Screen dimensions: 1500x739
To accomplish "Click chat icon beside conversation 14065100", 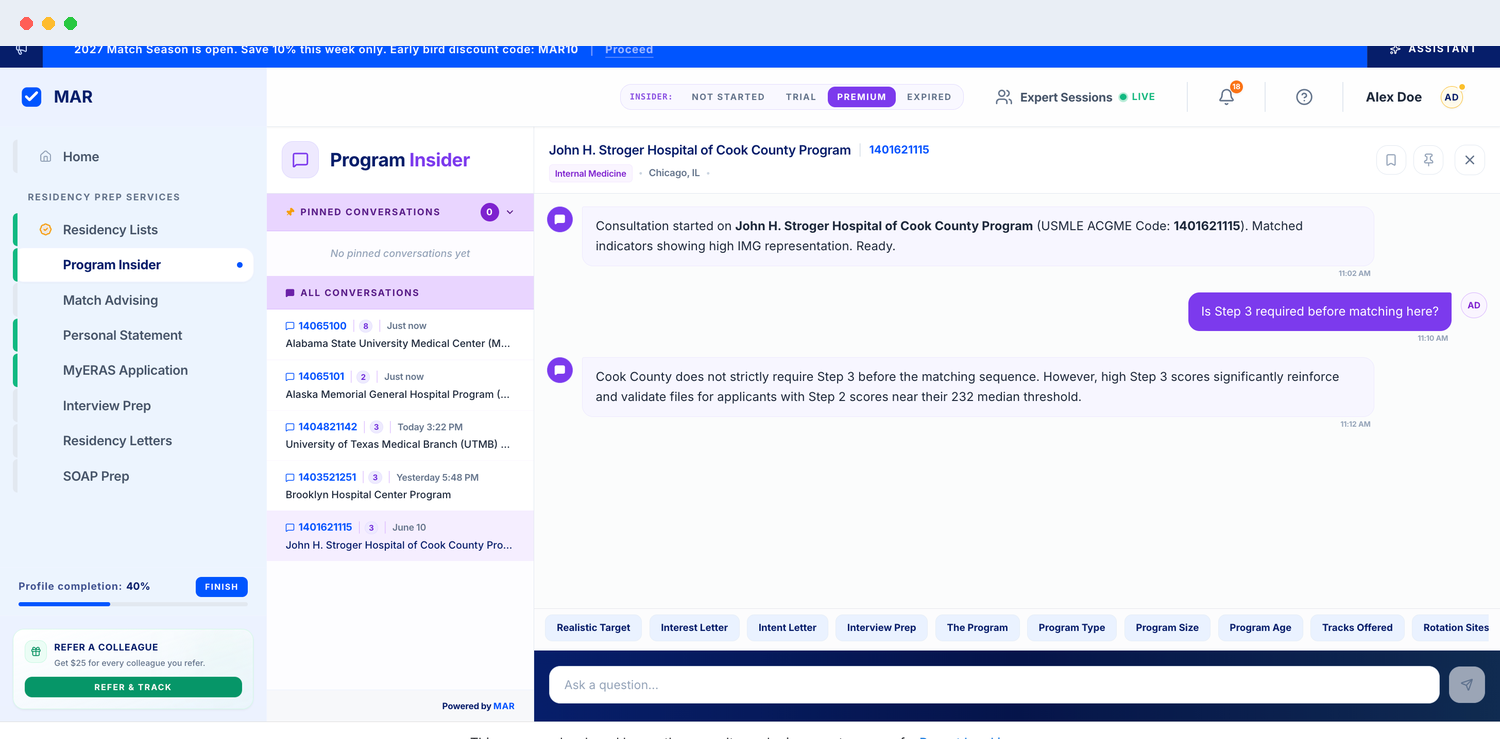I will [290, 326].
